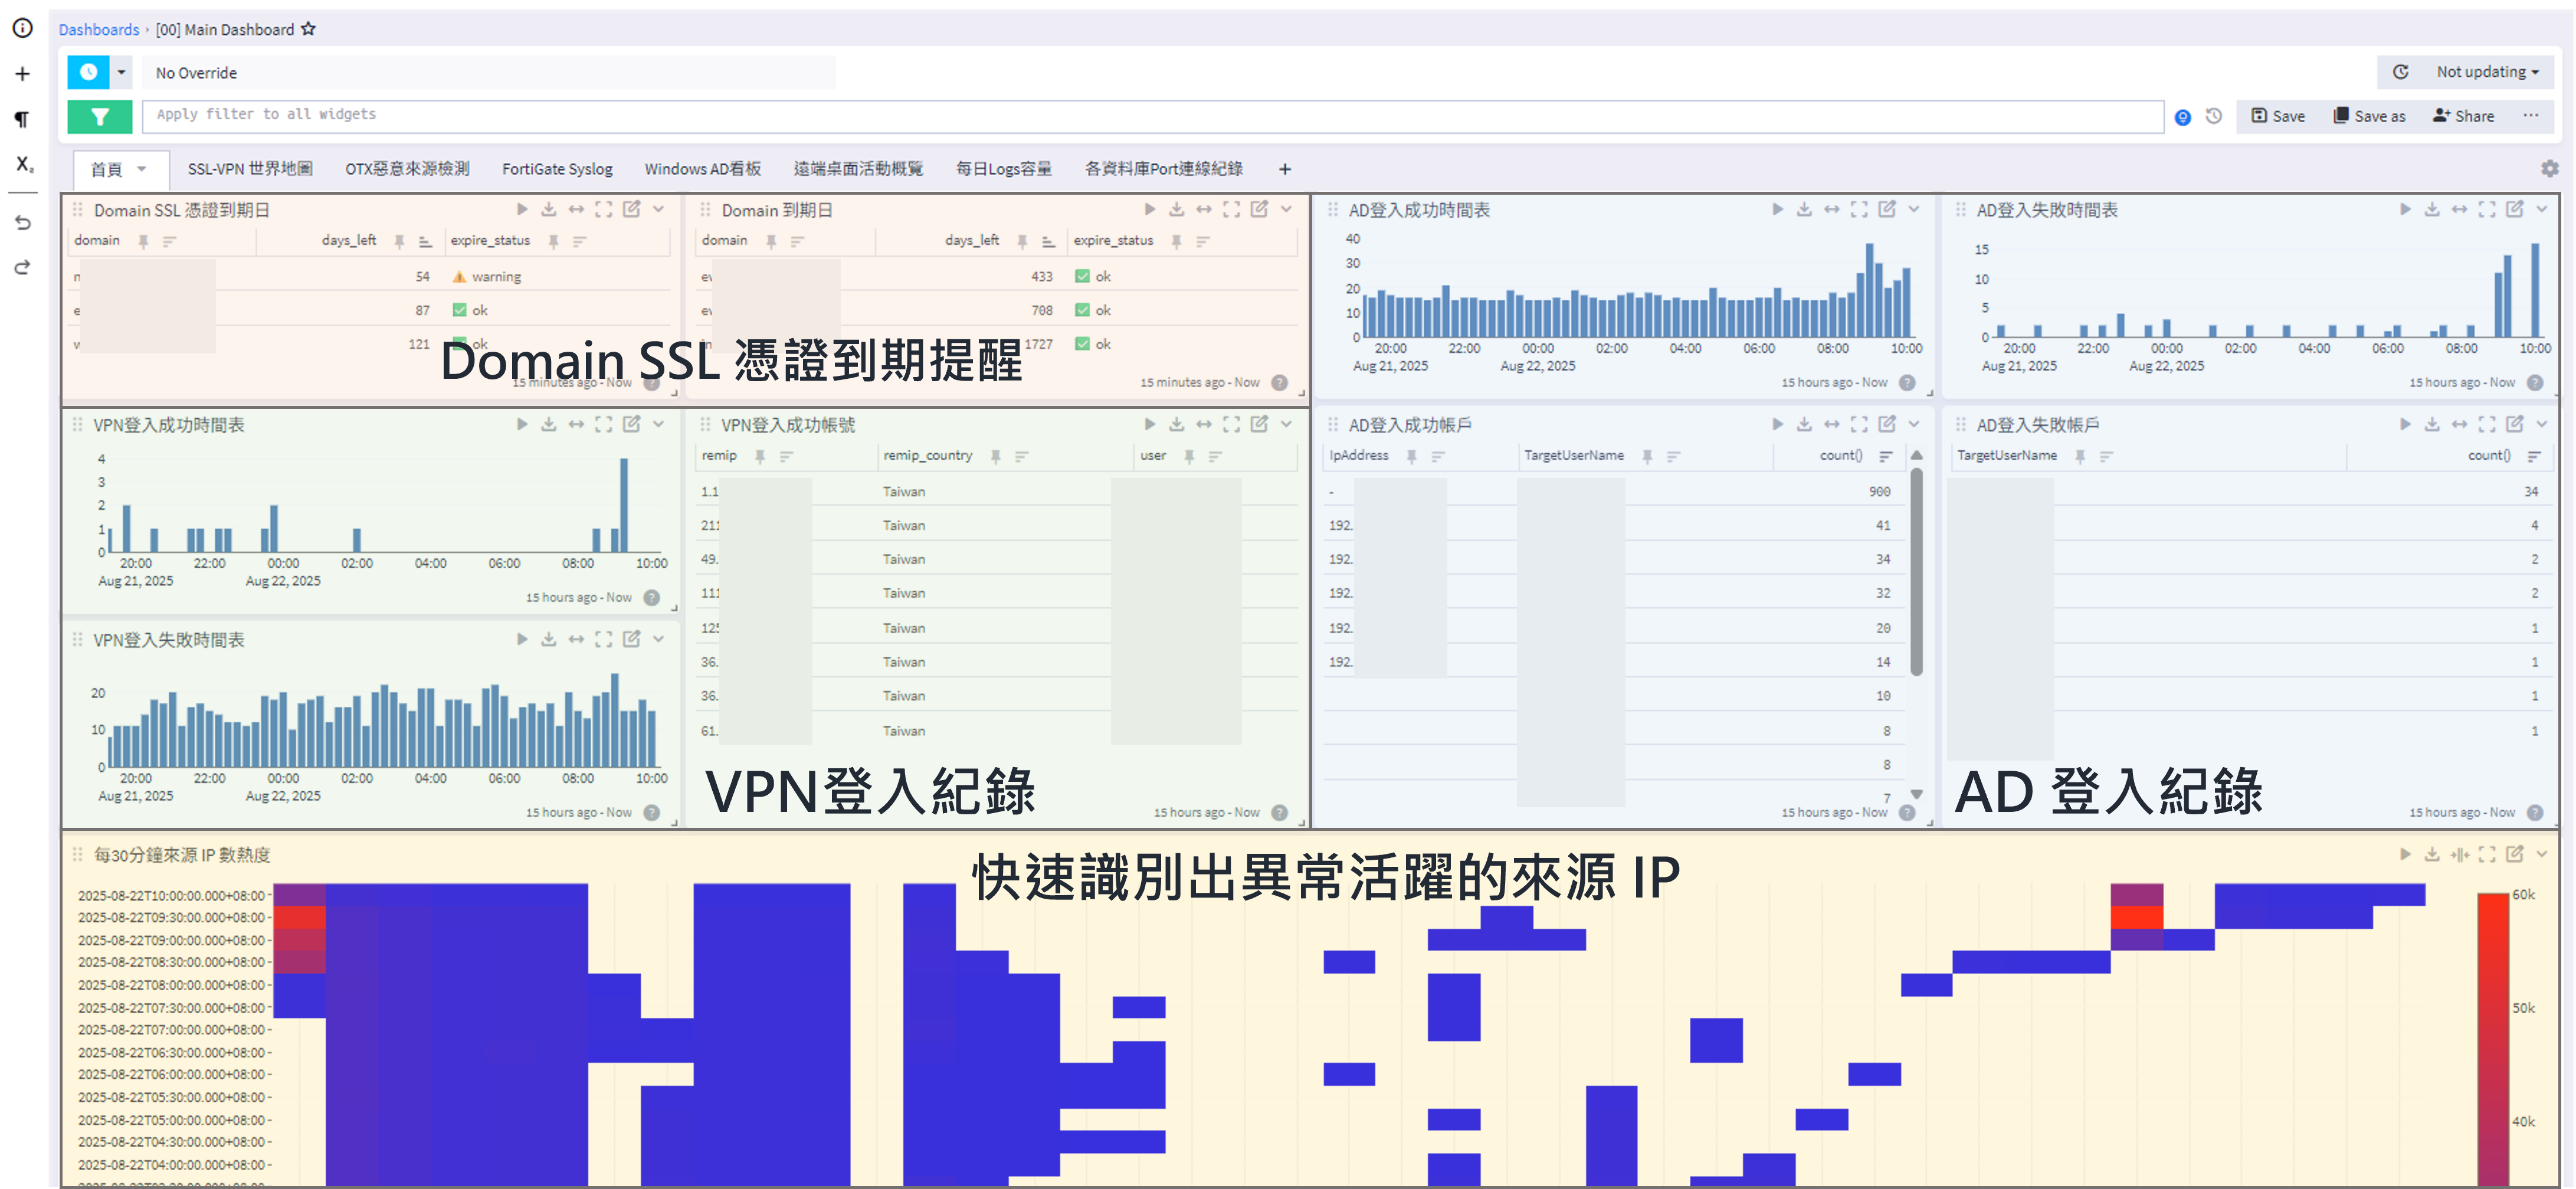Open the Windows AD看板 tab

tap(702, 168)
